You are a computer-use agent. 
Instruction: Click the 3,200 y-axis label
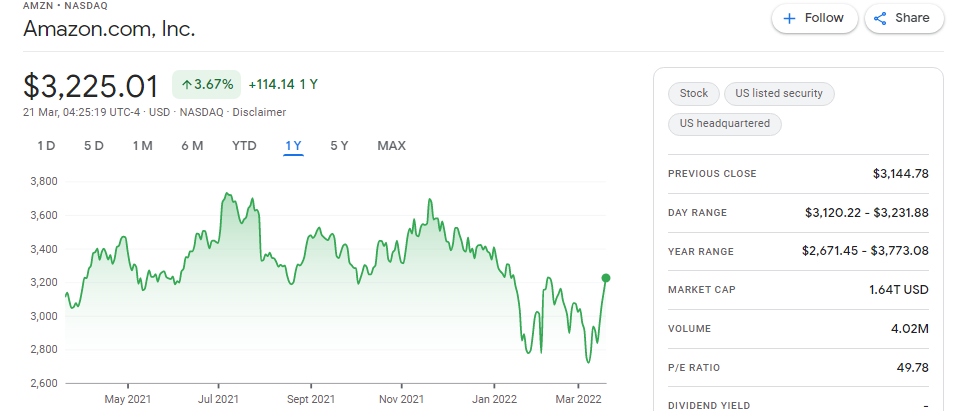point(43,283)
